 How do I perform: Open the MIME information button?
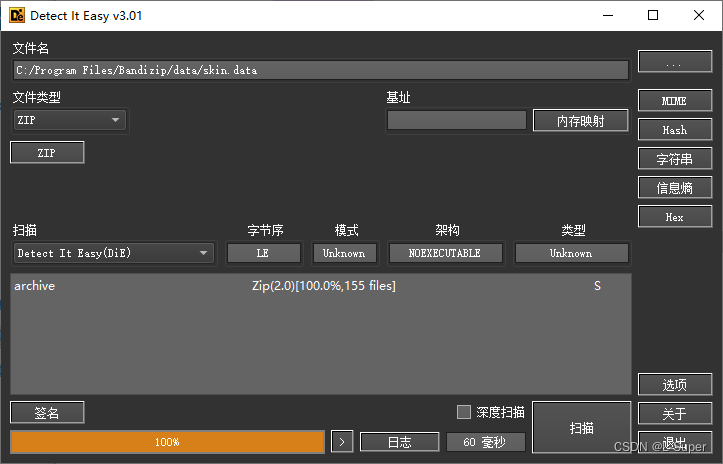(x=675, y=101)
